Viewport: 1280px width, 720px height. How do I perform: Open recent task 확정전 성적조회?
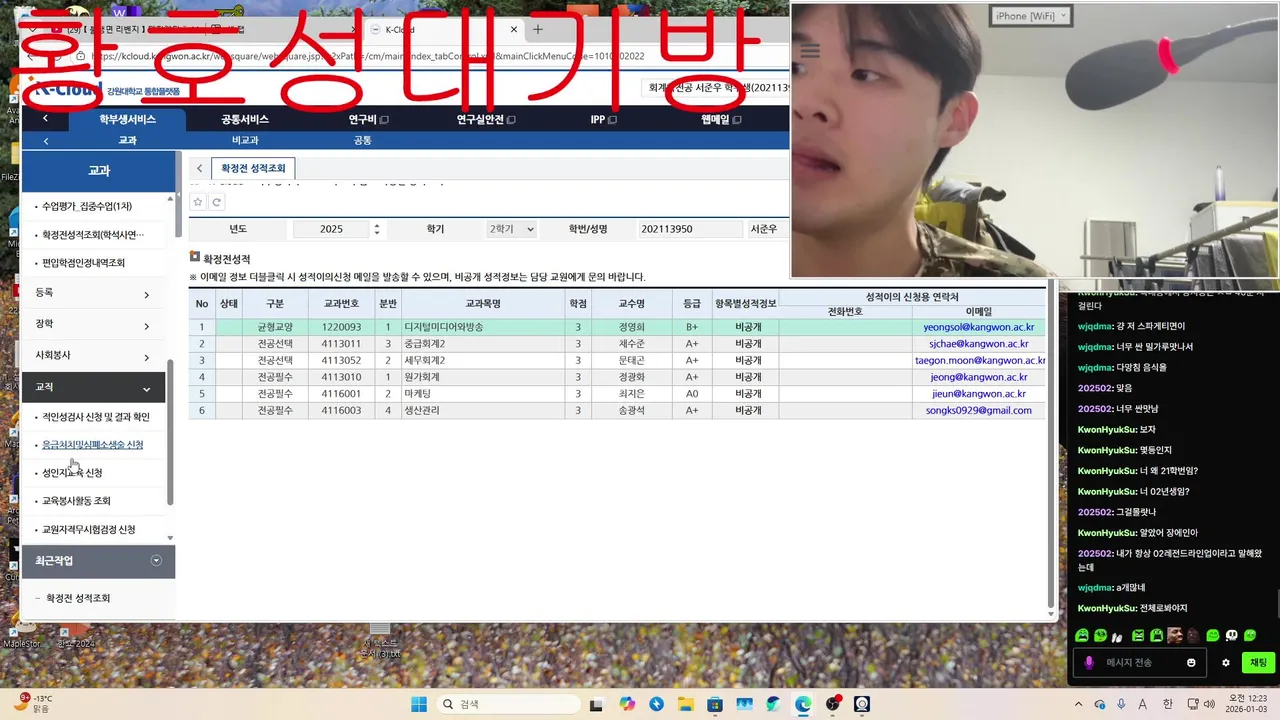(x=78, y=598)
